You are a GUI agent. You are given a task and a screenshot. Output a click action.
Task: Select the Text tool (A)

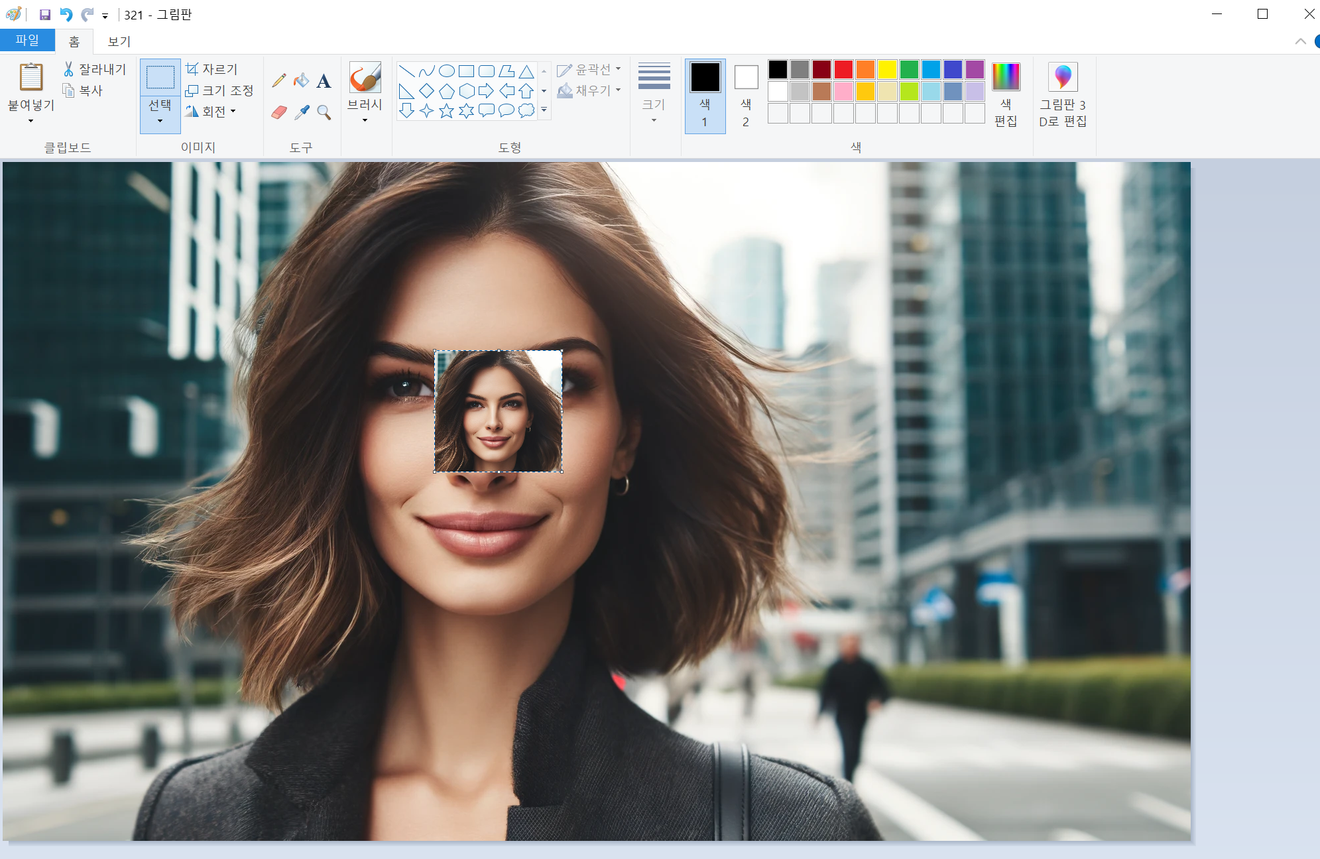(323, 81)
